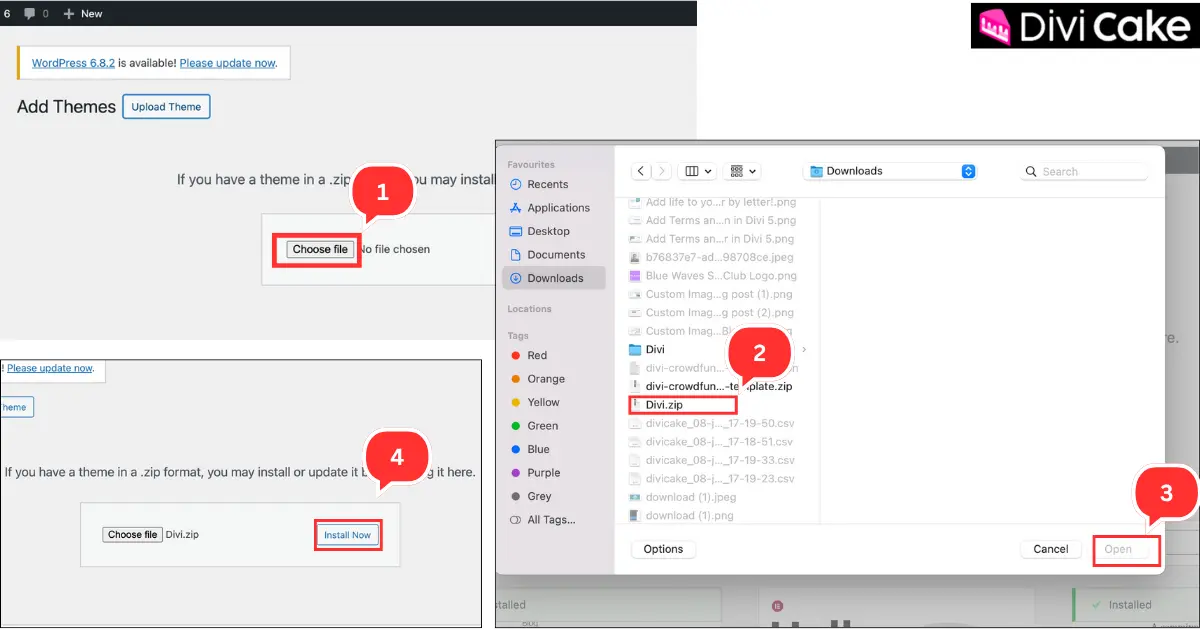1200x630 pixels.
Task: Click 'Please update now' beside WordPress 6.8.2 notice
Action: [227, 62]
